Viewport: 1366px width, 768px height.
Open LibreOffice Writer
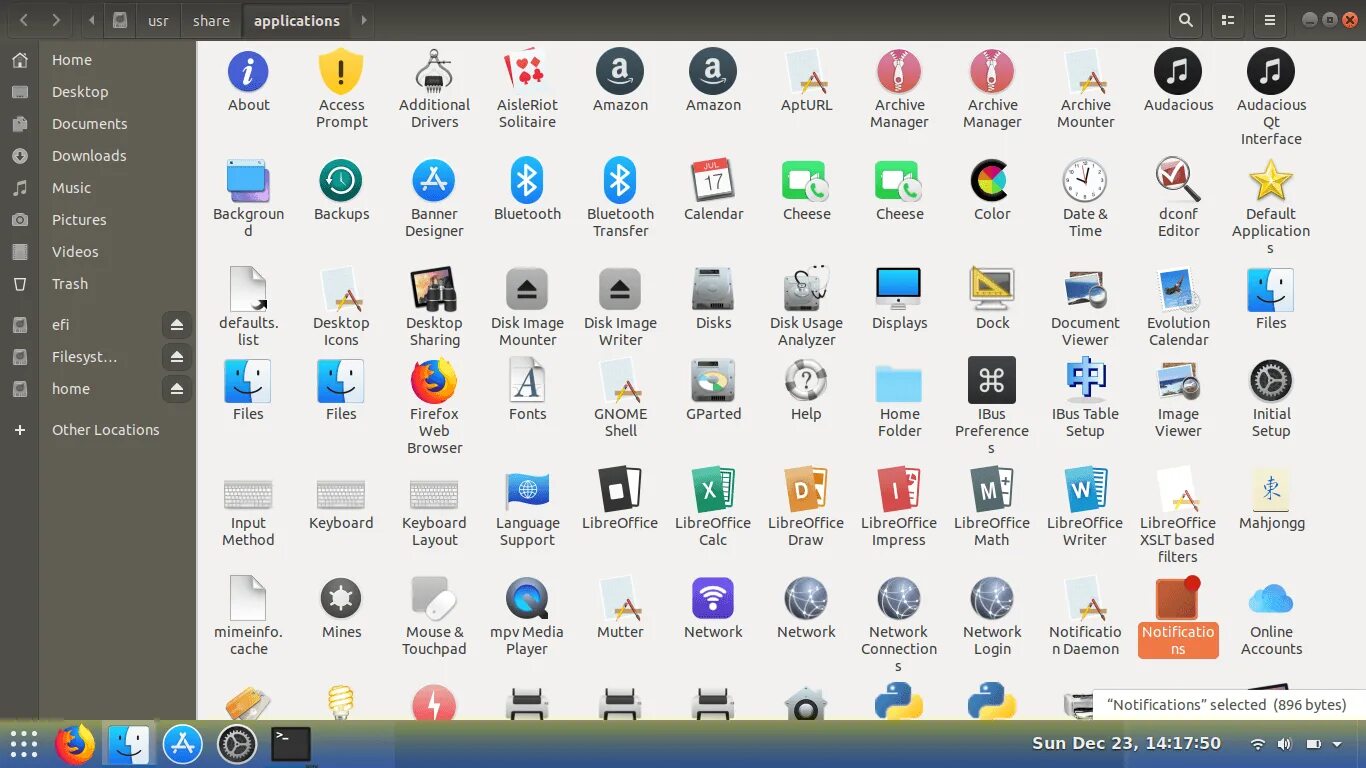coord(1085,490)
